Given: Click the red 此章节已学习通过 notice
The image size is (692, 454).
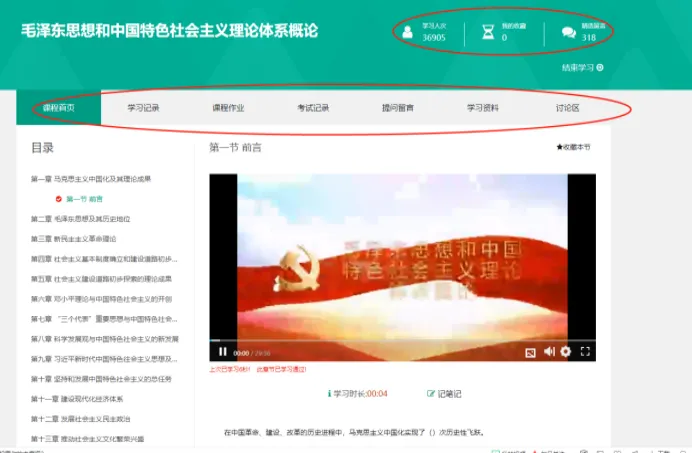Looking at the screenshot, I should (282, 369).
